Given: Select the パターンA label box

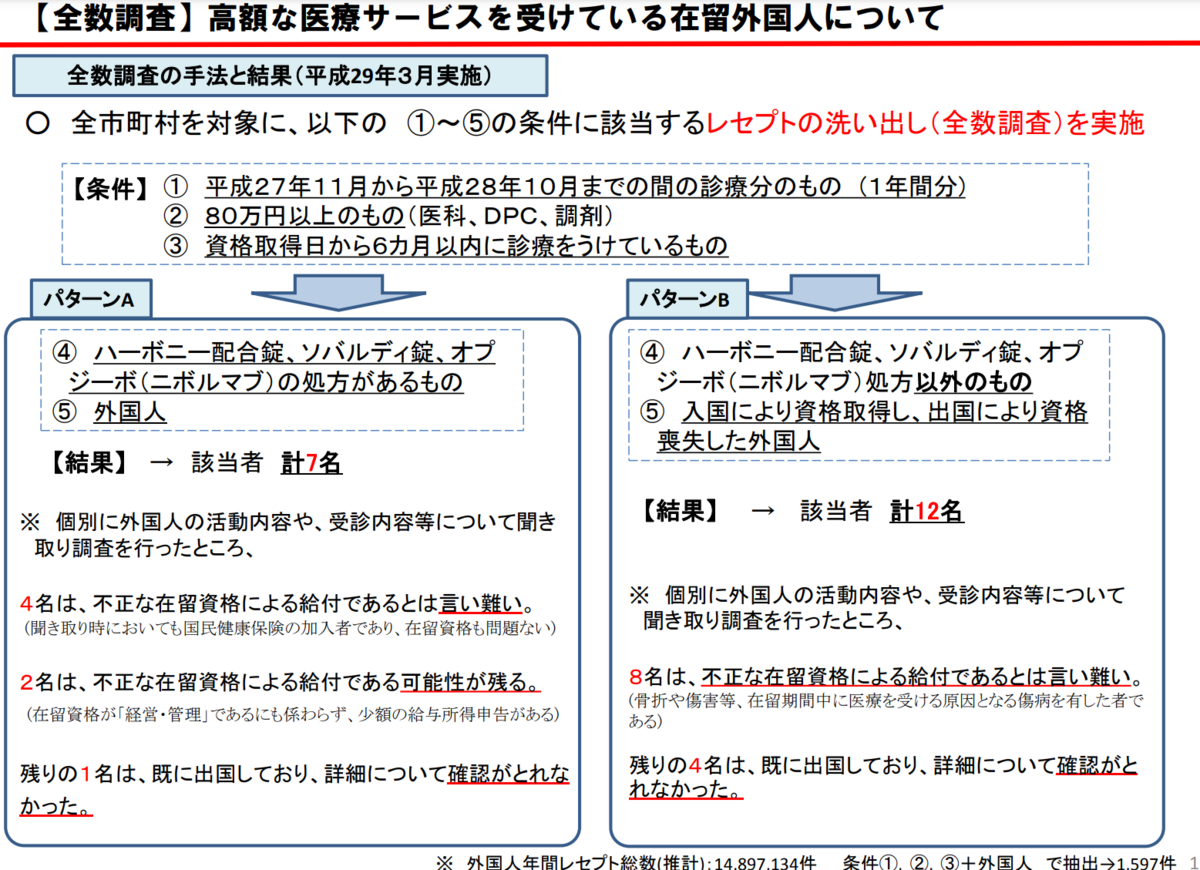Looking at the screenshot, I should 89,298.
